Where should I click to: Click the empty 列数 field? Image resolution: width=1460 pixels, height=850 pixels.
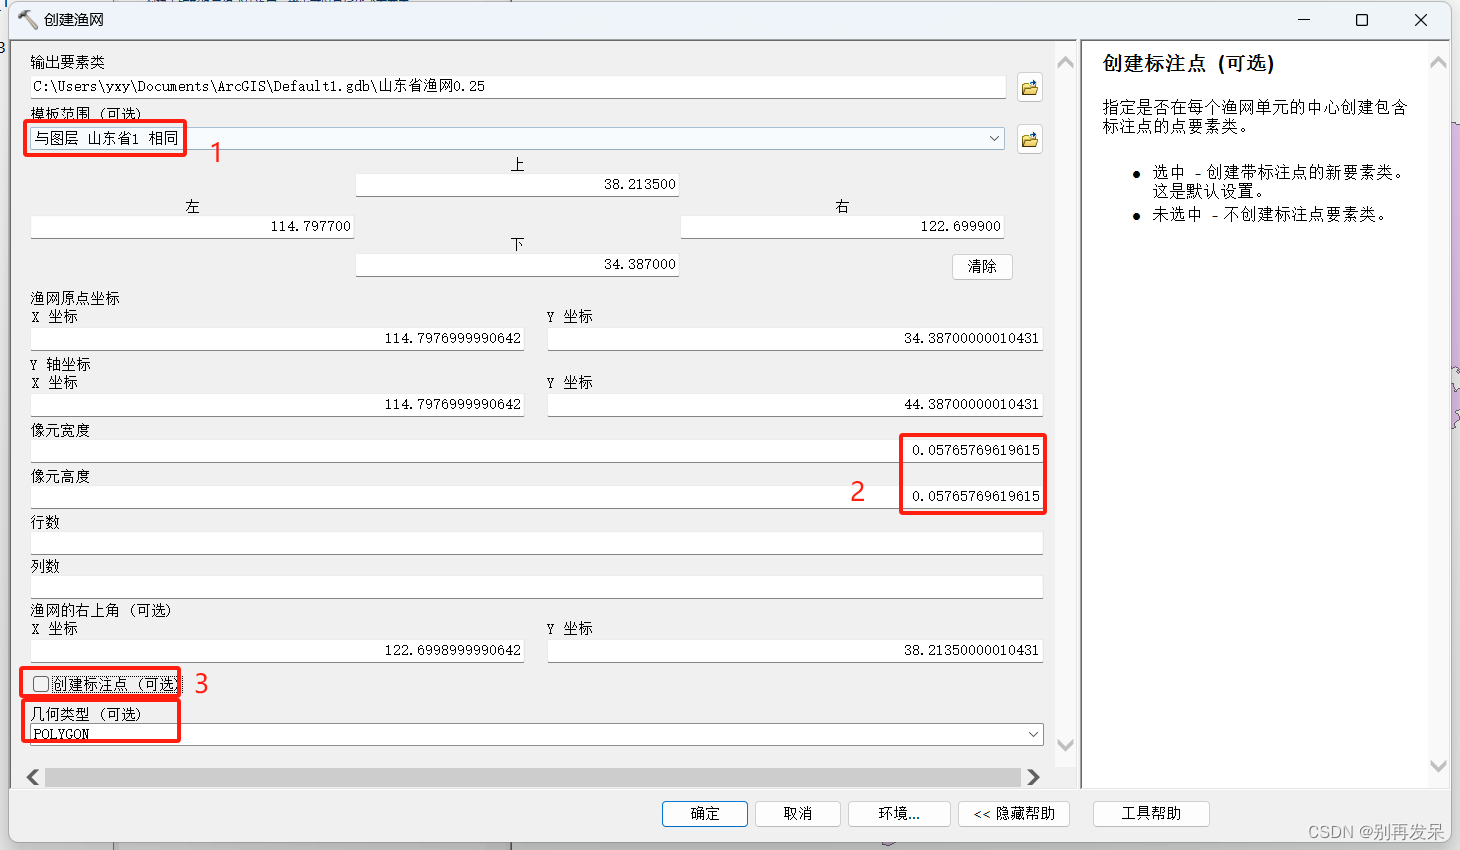coord(537,586)
